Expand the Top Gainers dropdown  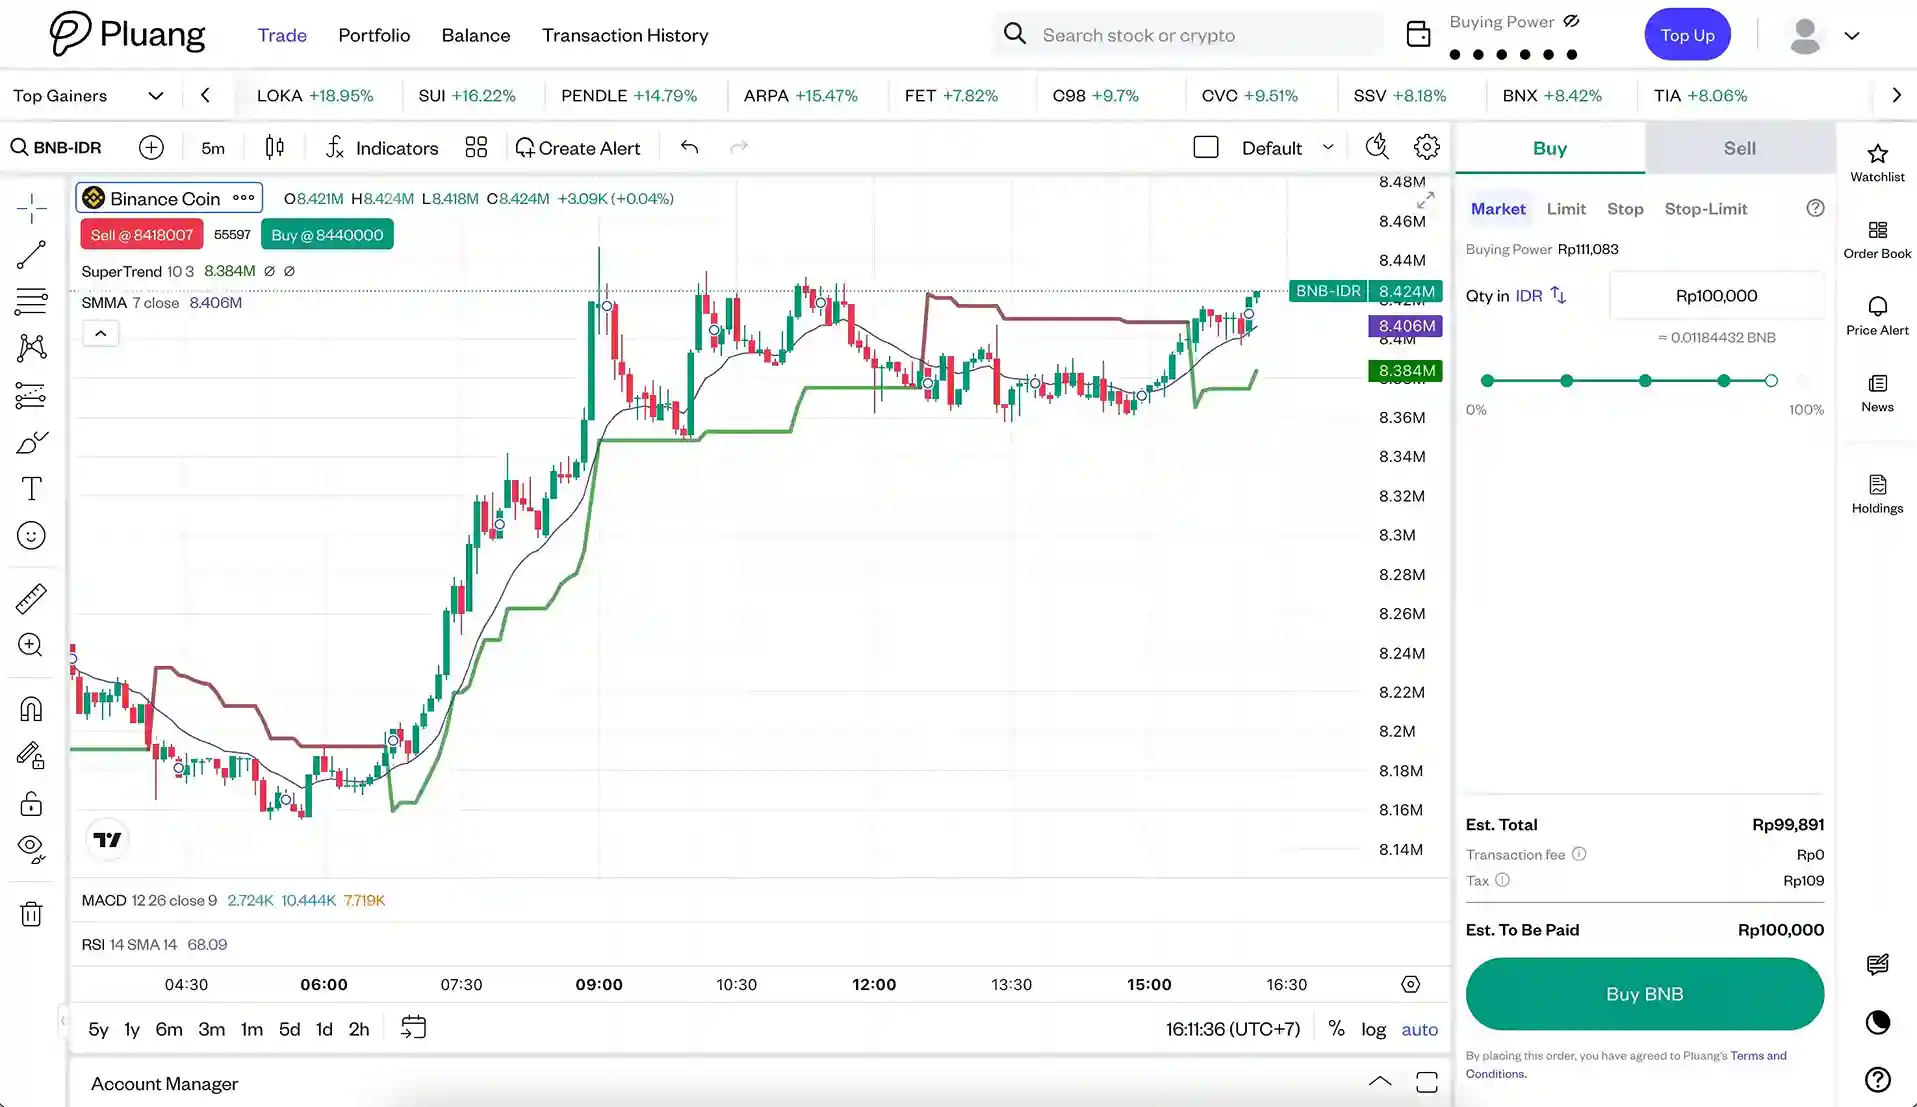click(88, 96)
